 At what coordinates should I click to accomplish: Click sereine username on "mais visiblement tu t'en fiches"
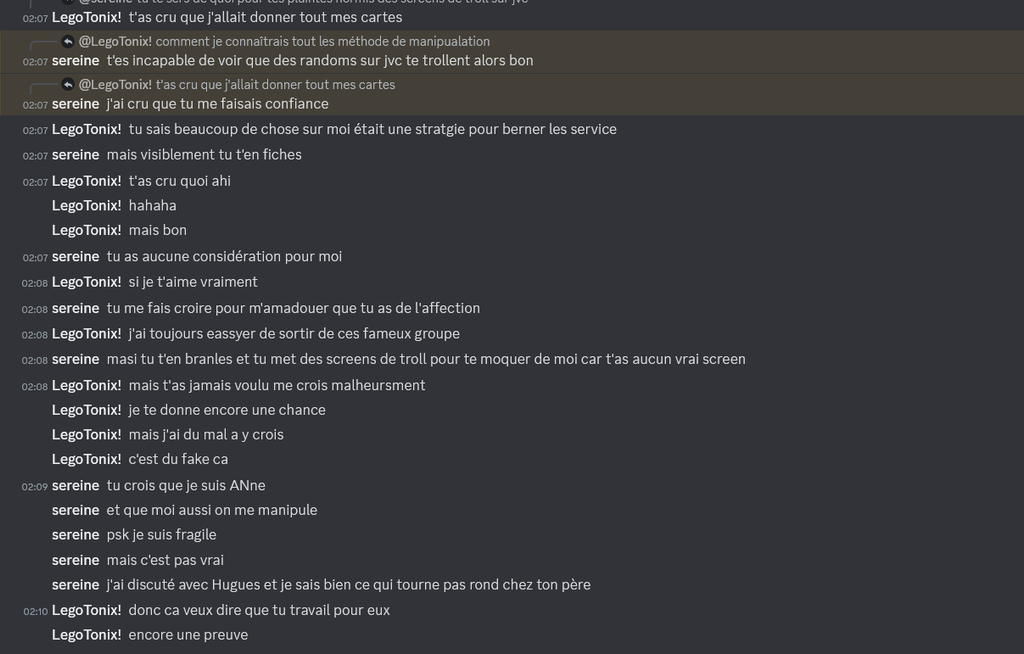[x=75, y=155]
